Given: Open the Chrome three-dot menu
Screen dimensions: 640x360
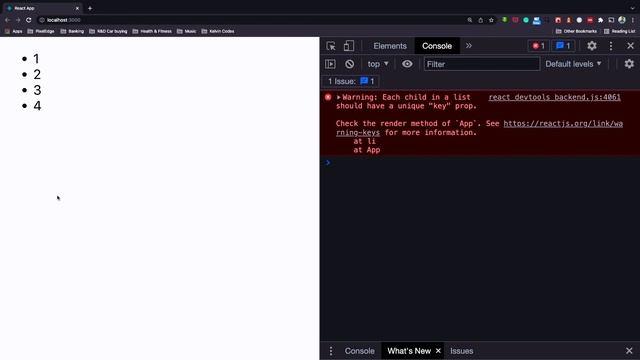Looking at the screenshot, I should pyautogui.click(x=633, y=20).
